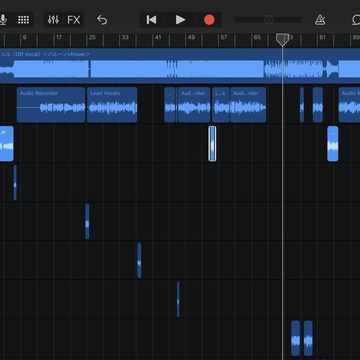Viewport: 360px width, 360px height.
Task: Select the right bottom-track region near bar 78
Action: 308,338
